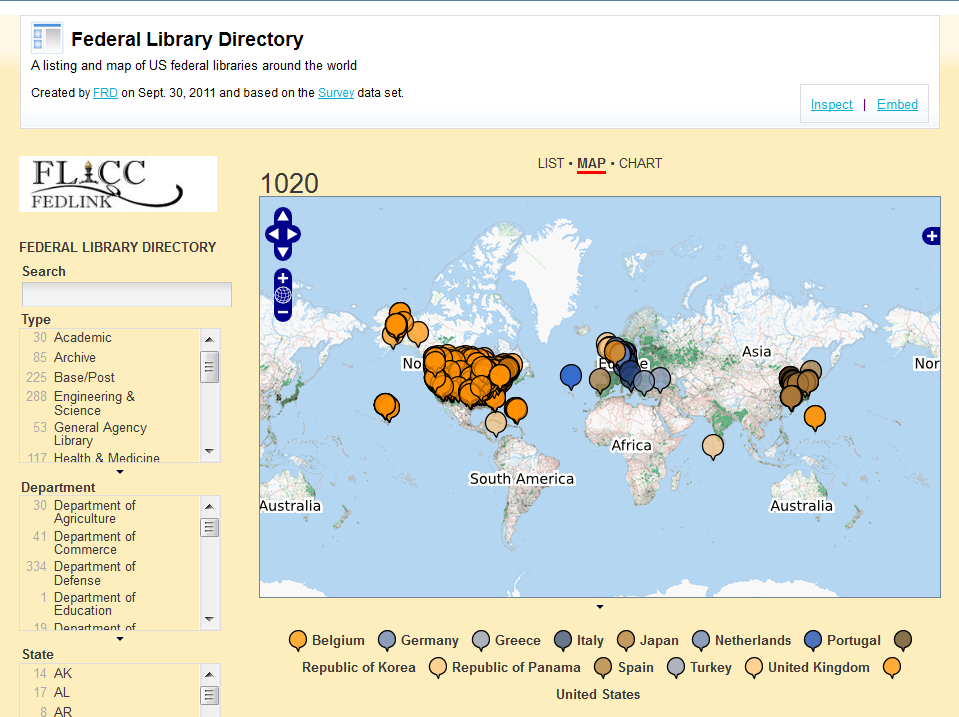This screenshot has height=717, width=959.
Task: Zoom out using the map minus icon
Action: pos(283,313)
